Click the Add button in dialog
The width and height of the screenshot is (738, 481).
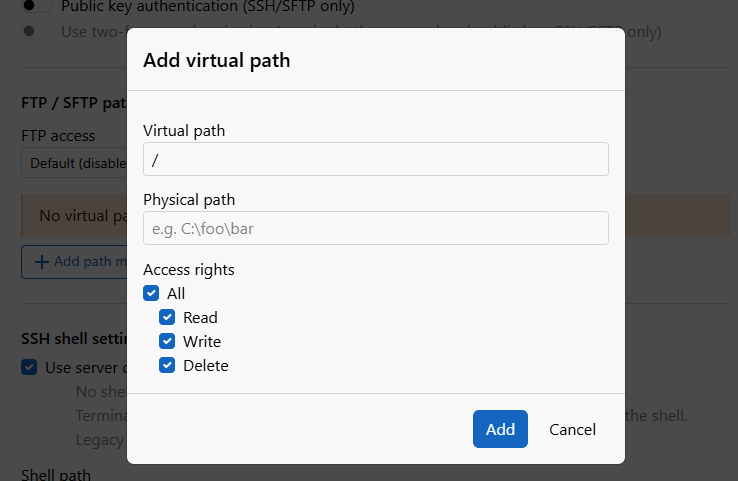500,429
